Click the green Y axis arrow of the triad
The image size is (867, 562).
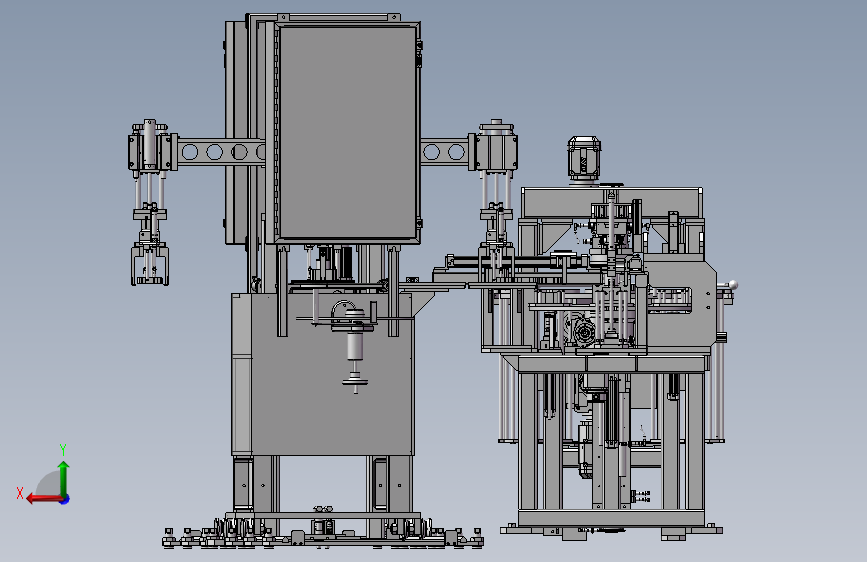pos(64,478)
